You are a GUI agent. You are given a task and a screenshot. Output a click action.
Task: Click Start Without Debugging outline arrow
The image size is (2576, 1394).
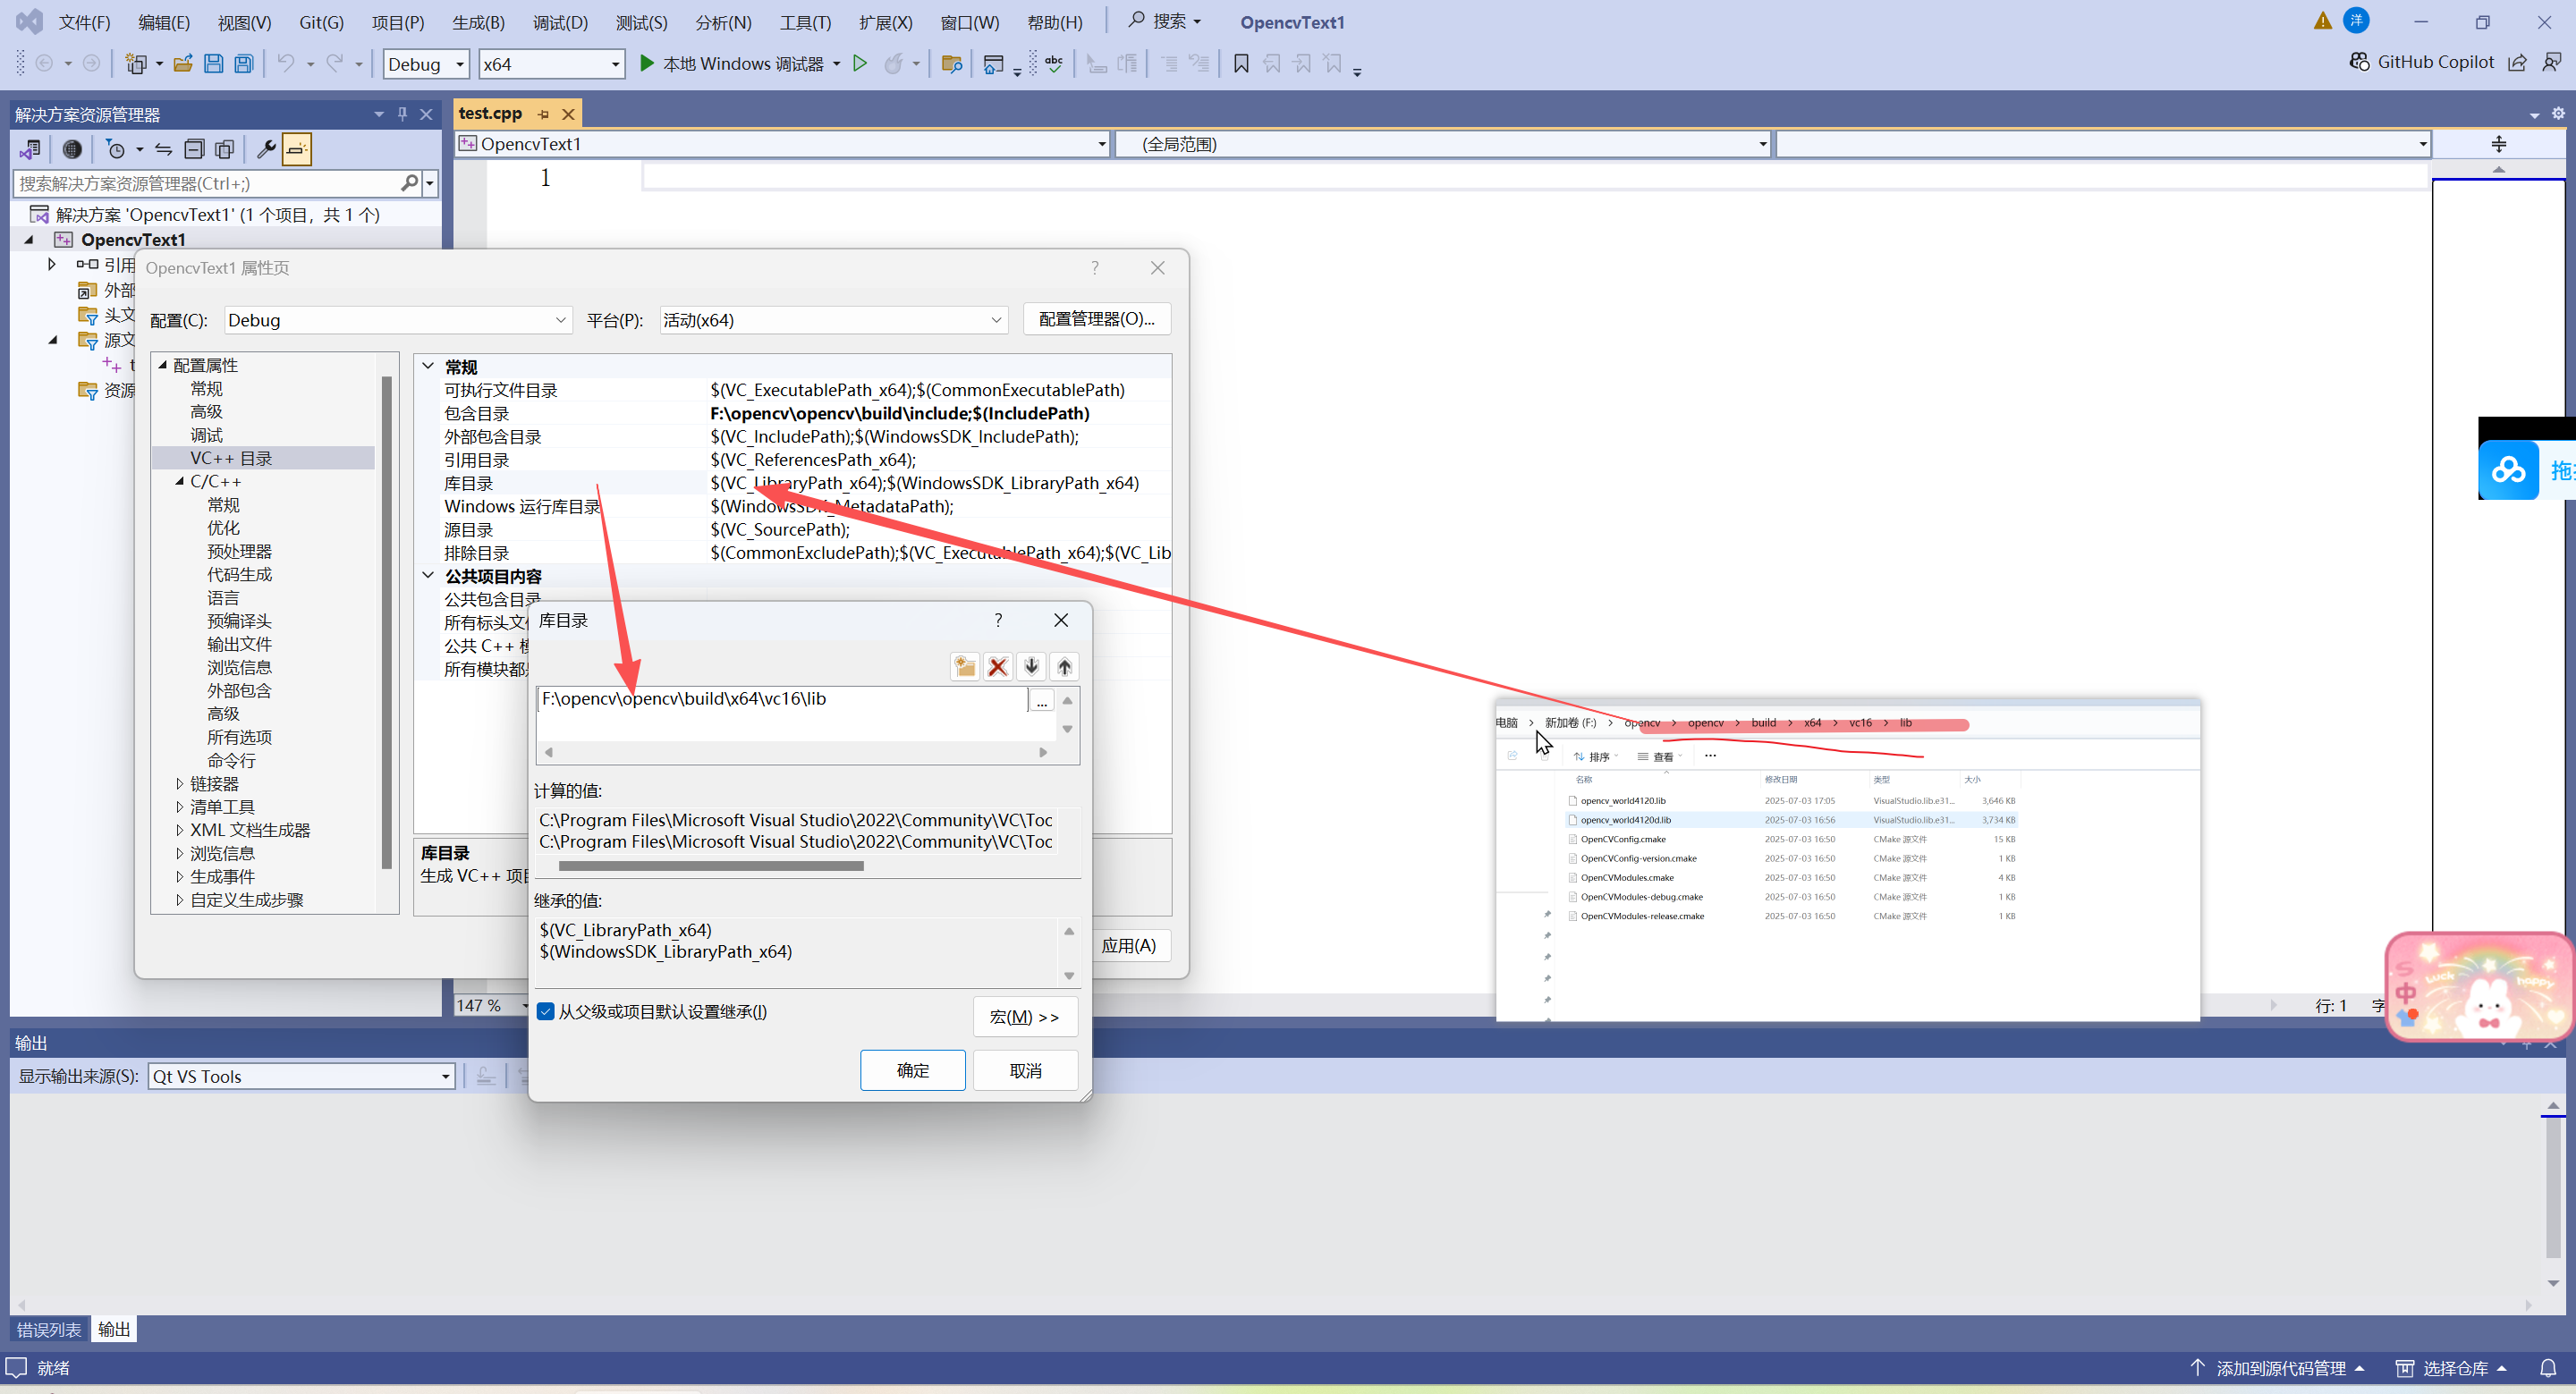tap(860, 64)
